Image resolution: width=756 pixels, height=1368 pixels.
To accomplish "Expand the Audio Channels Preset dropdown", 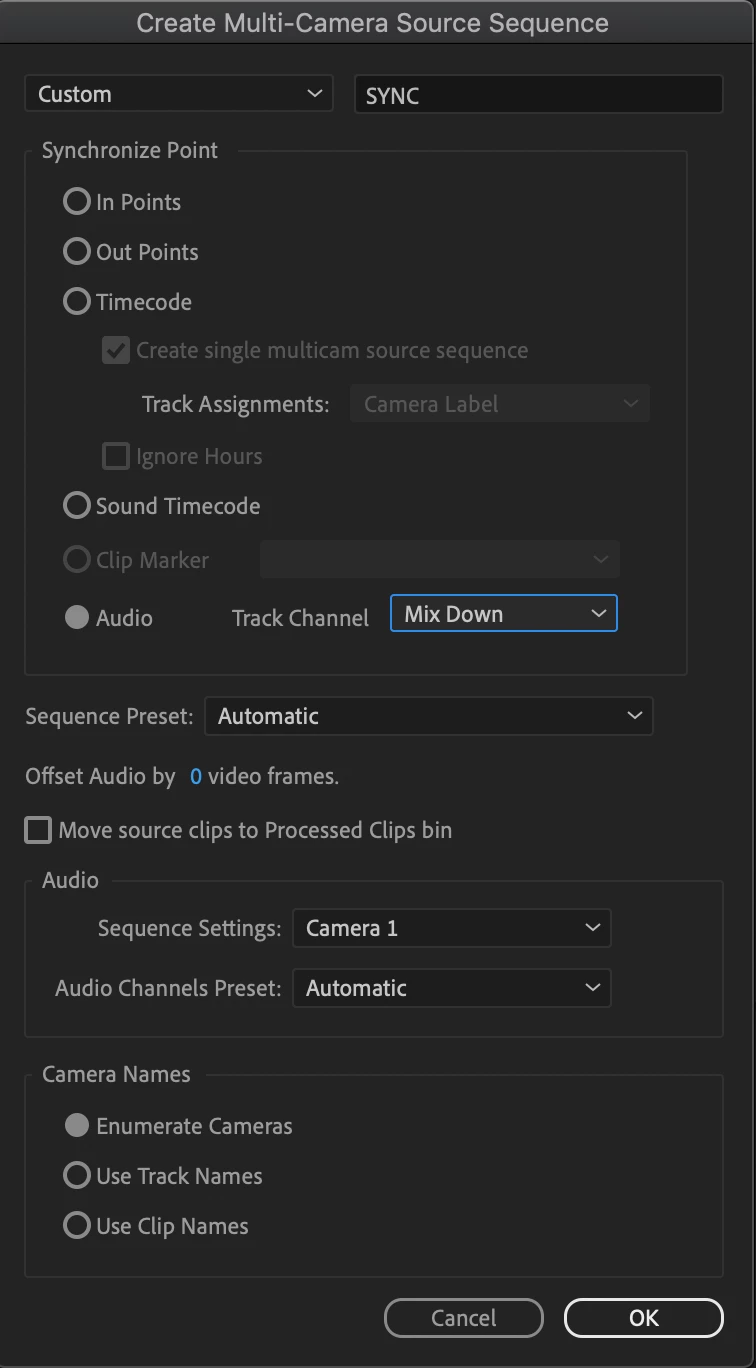I will [x=451, y=988].
